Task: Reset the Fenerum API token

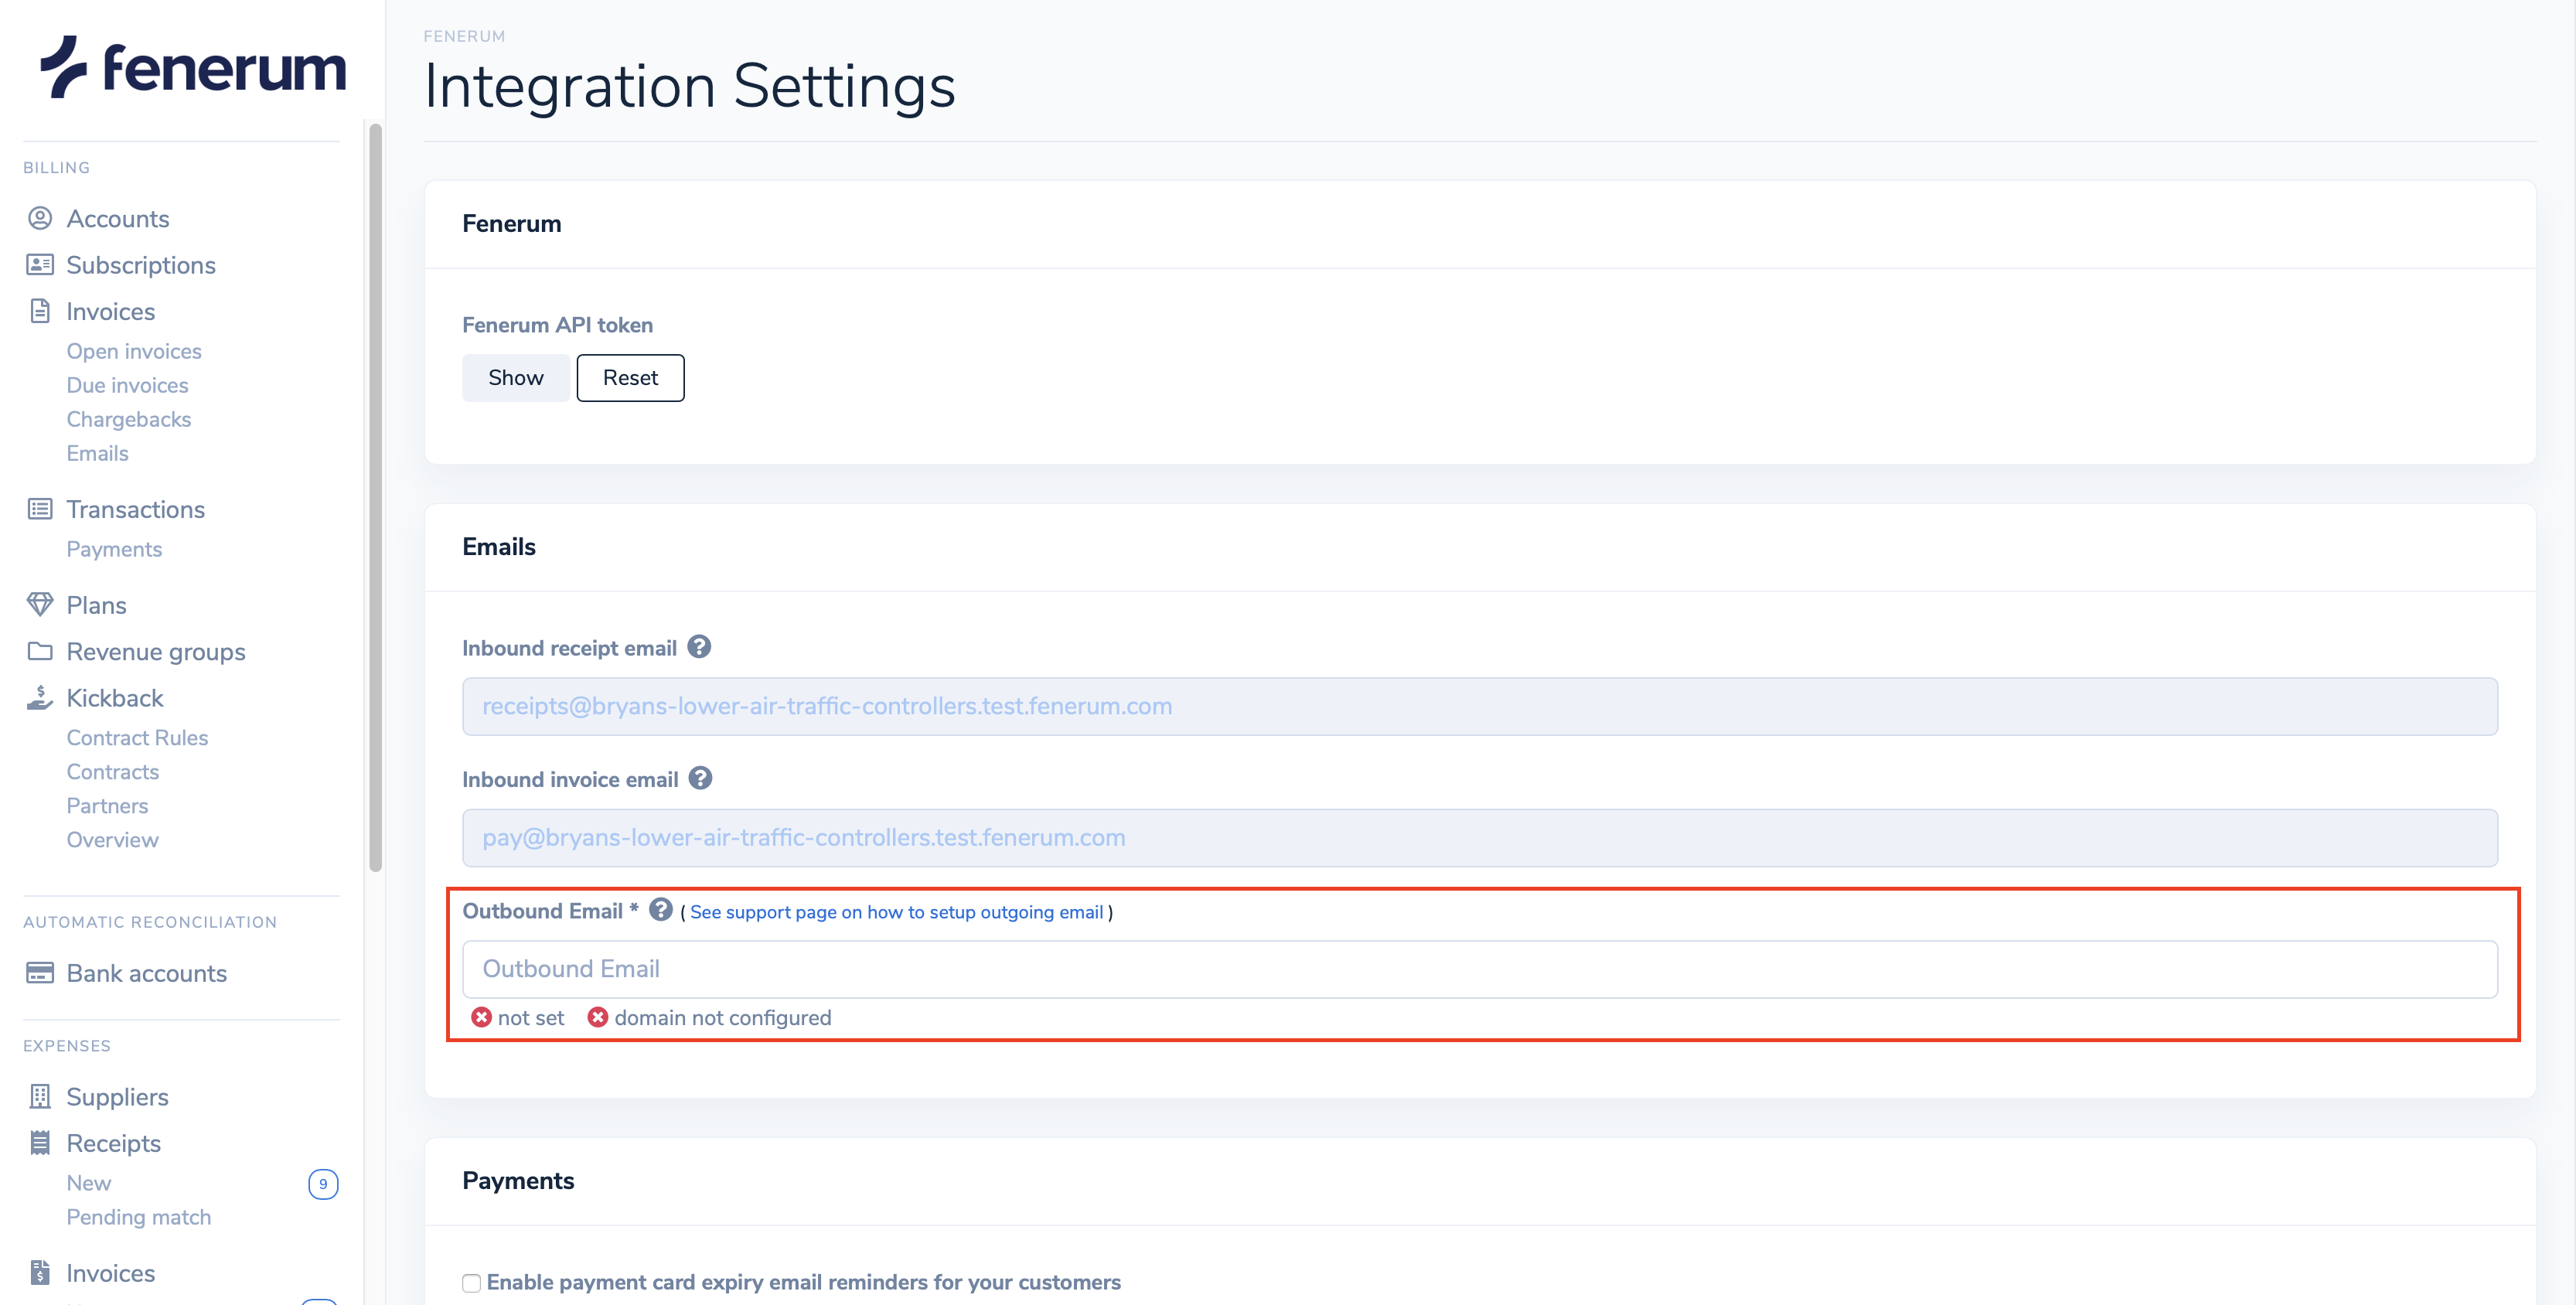Action: [630, 377]
